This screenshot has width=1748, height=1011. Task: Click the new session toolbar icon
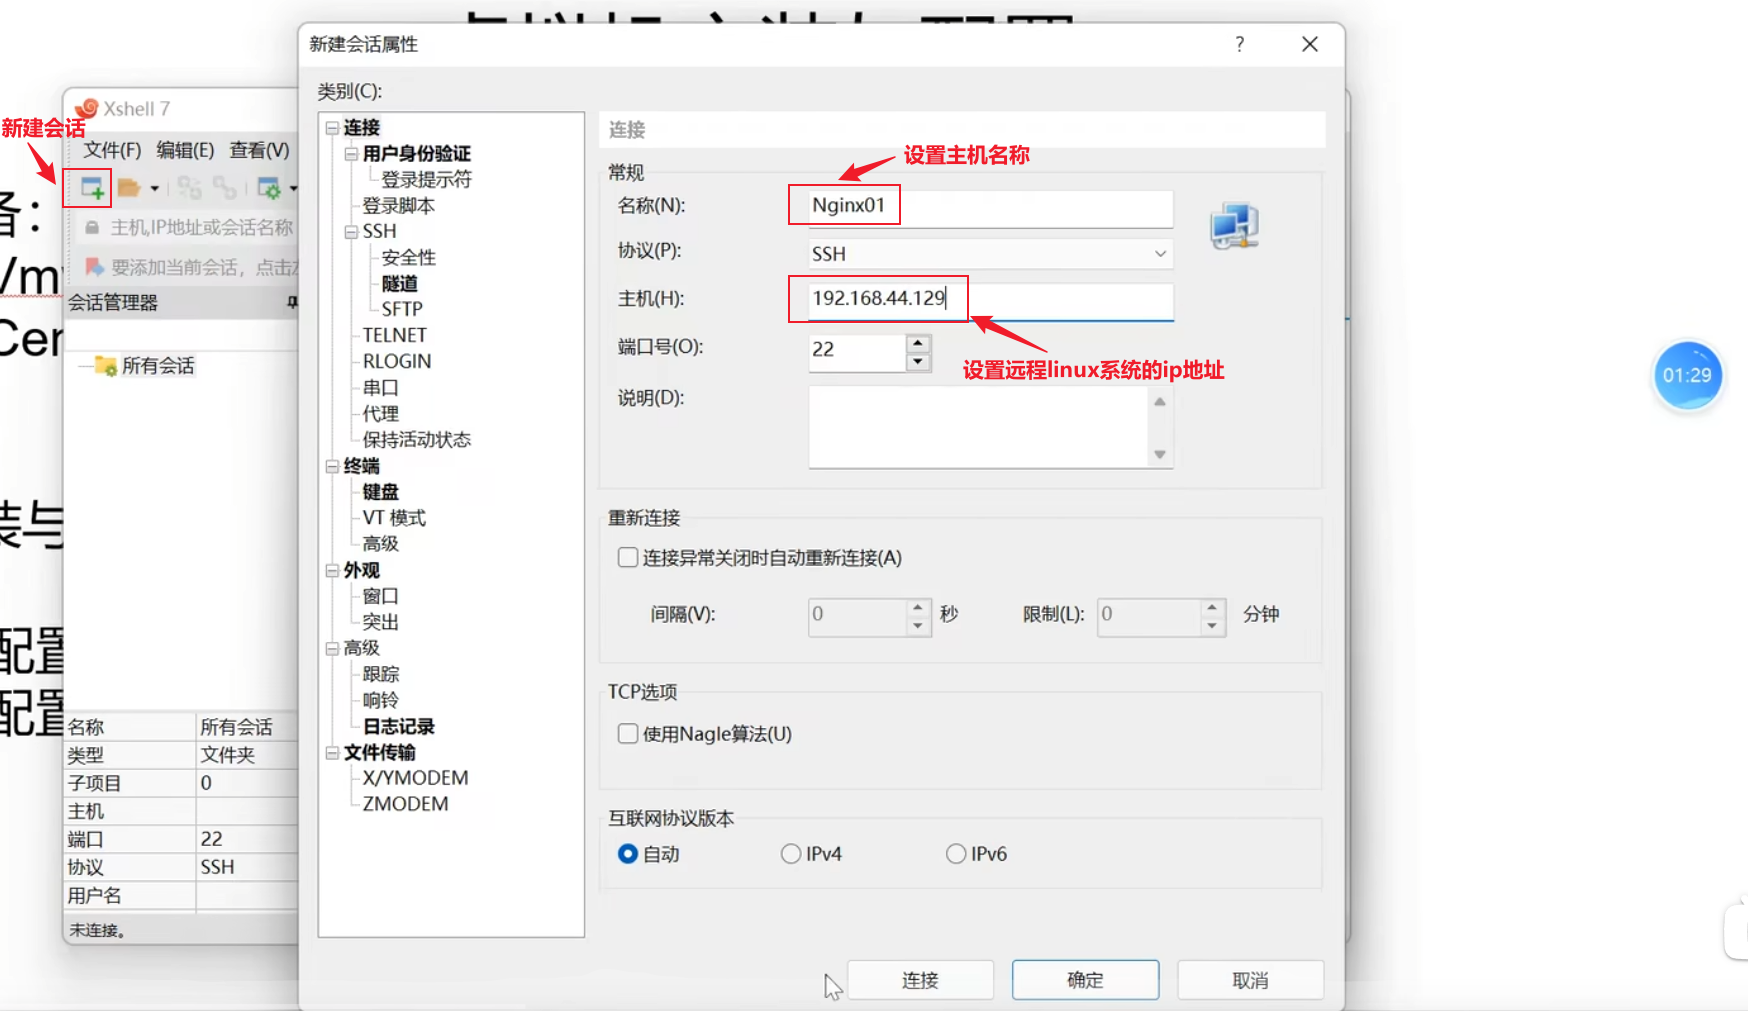[91, 187]
